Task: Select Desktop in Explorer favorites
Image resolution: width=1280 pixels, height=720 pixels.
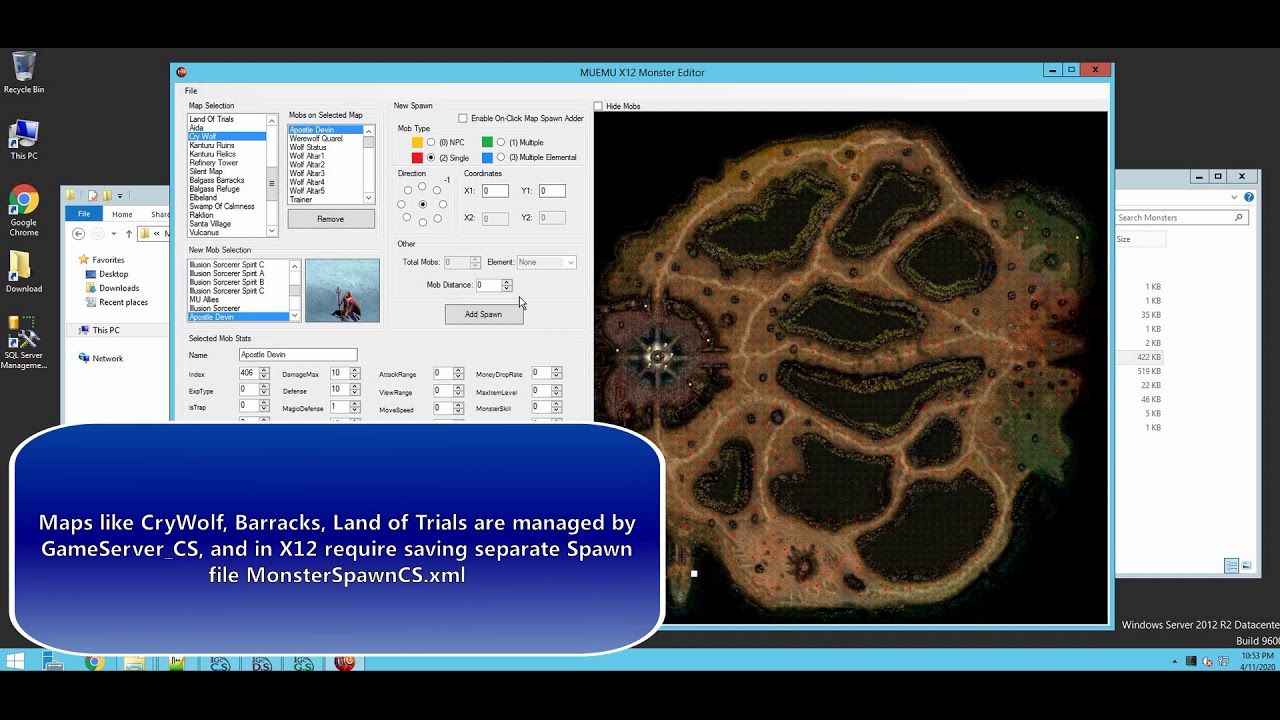Action: coord(114,274)
